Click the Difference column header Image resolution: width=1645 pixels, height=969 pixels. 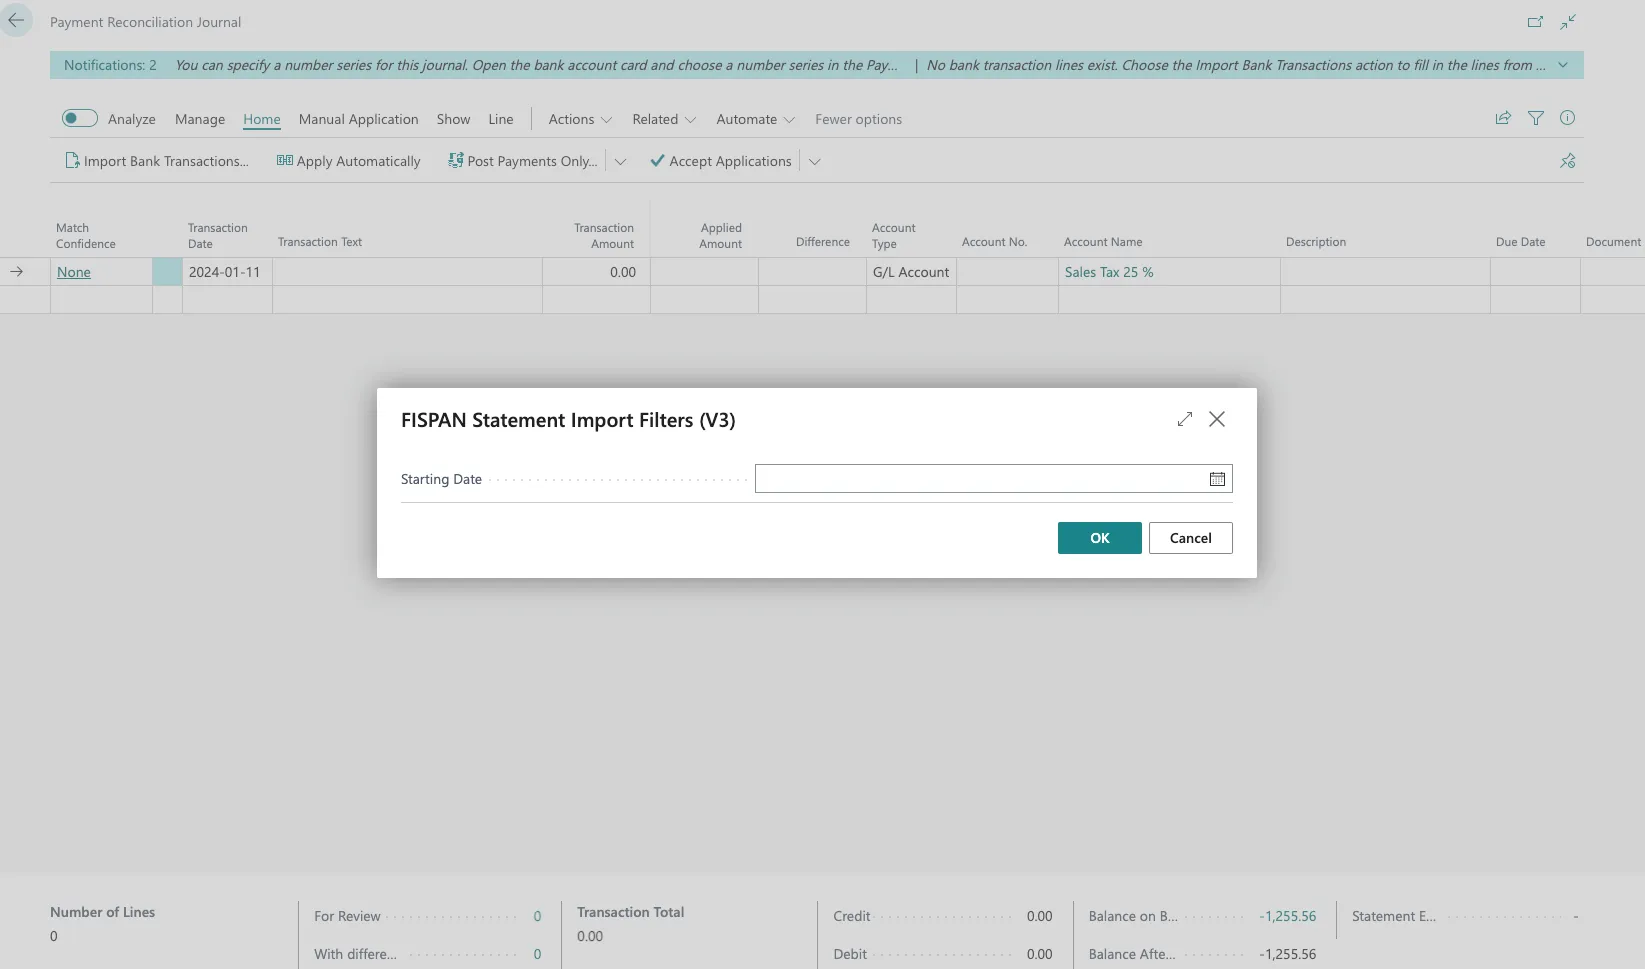click(822, 242)
